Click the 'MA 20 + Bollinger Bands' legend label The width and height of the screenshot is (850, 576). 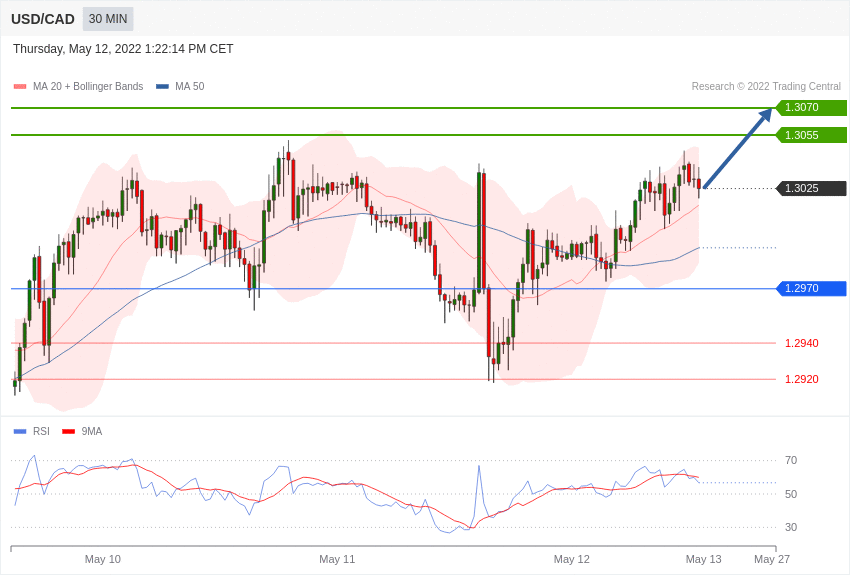tap(88, 87)
